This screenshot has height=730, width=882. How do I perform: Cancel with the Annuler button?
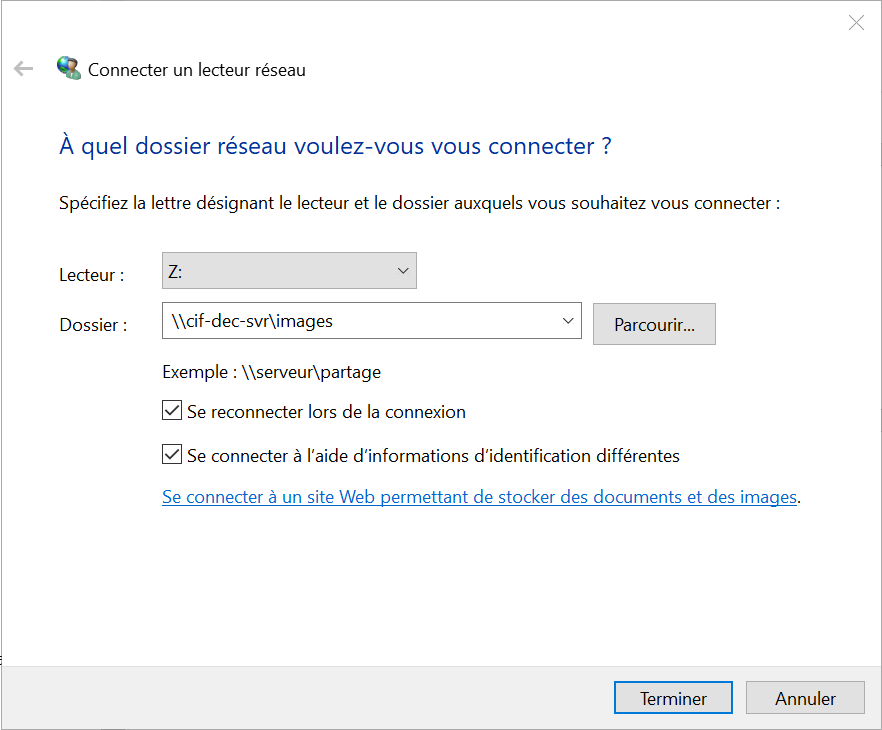[805, 699]
